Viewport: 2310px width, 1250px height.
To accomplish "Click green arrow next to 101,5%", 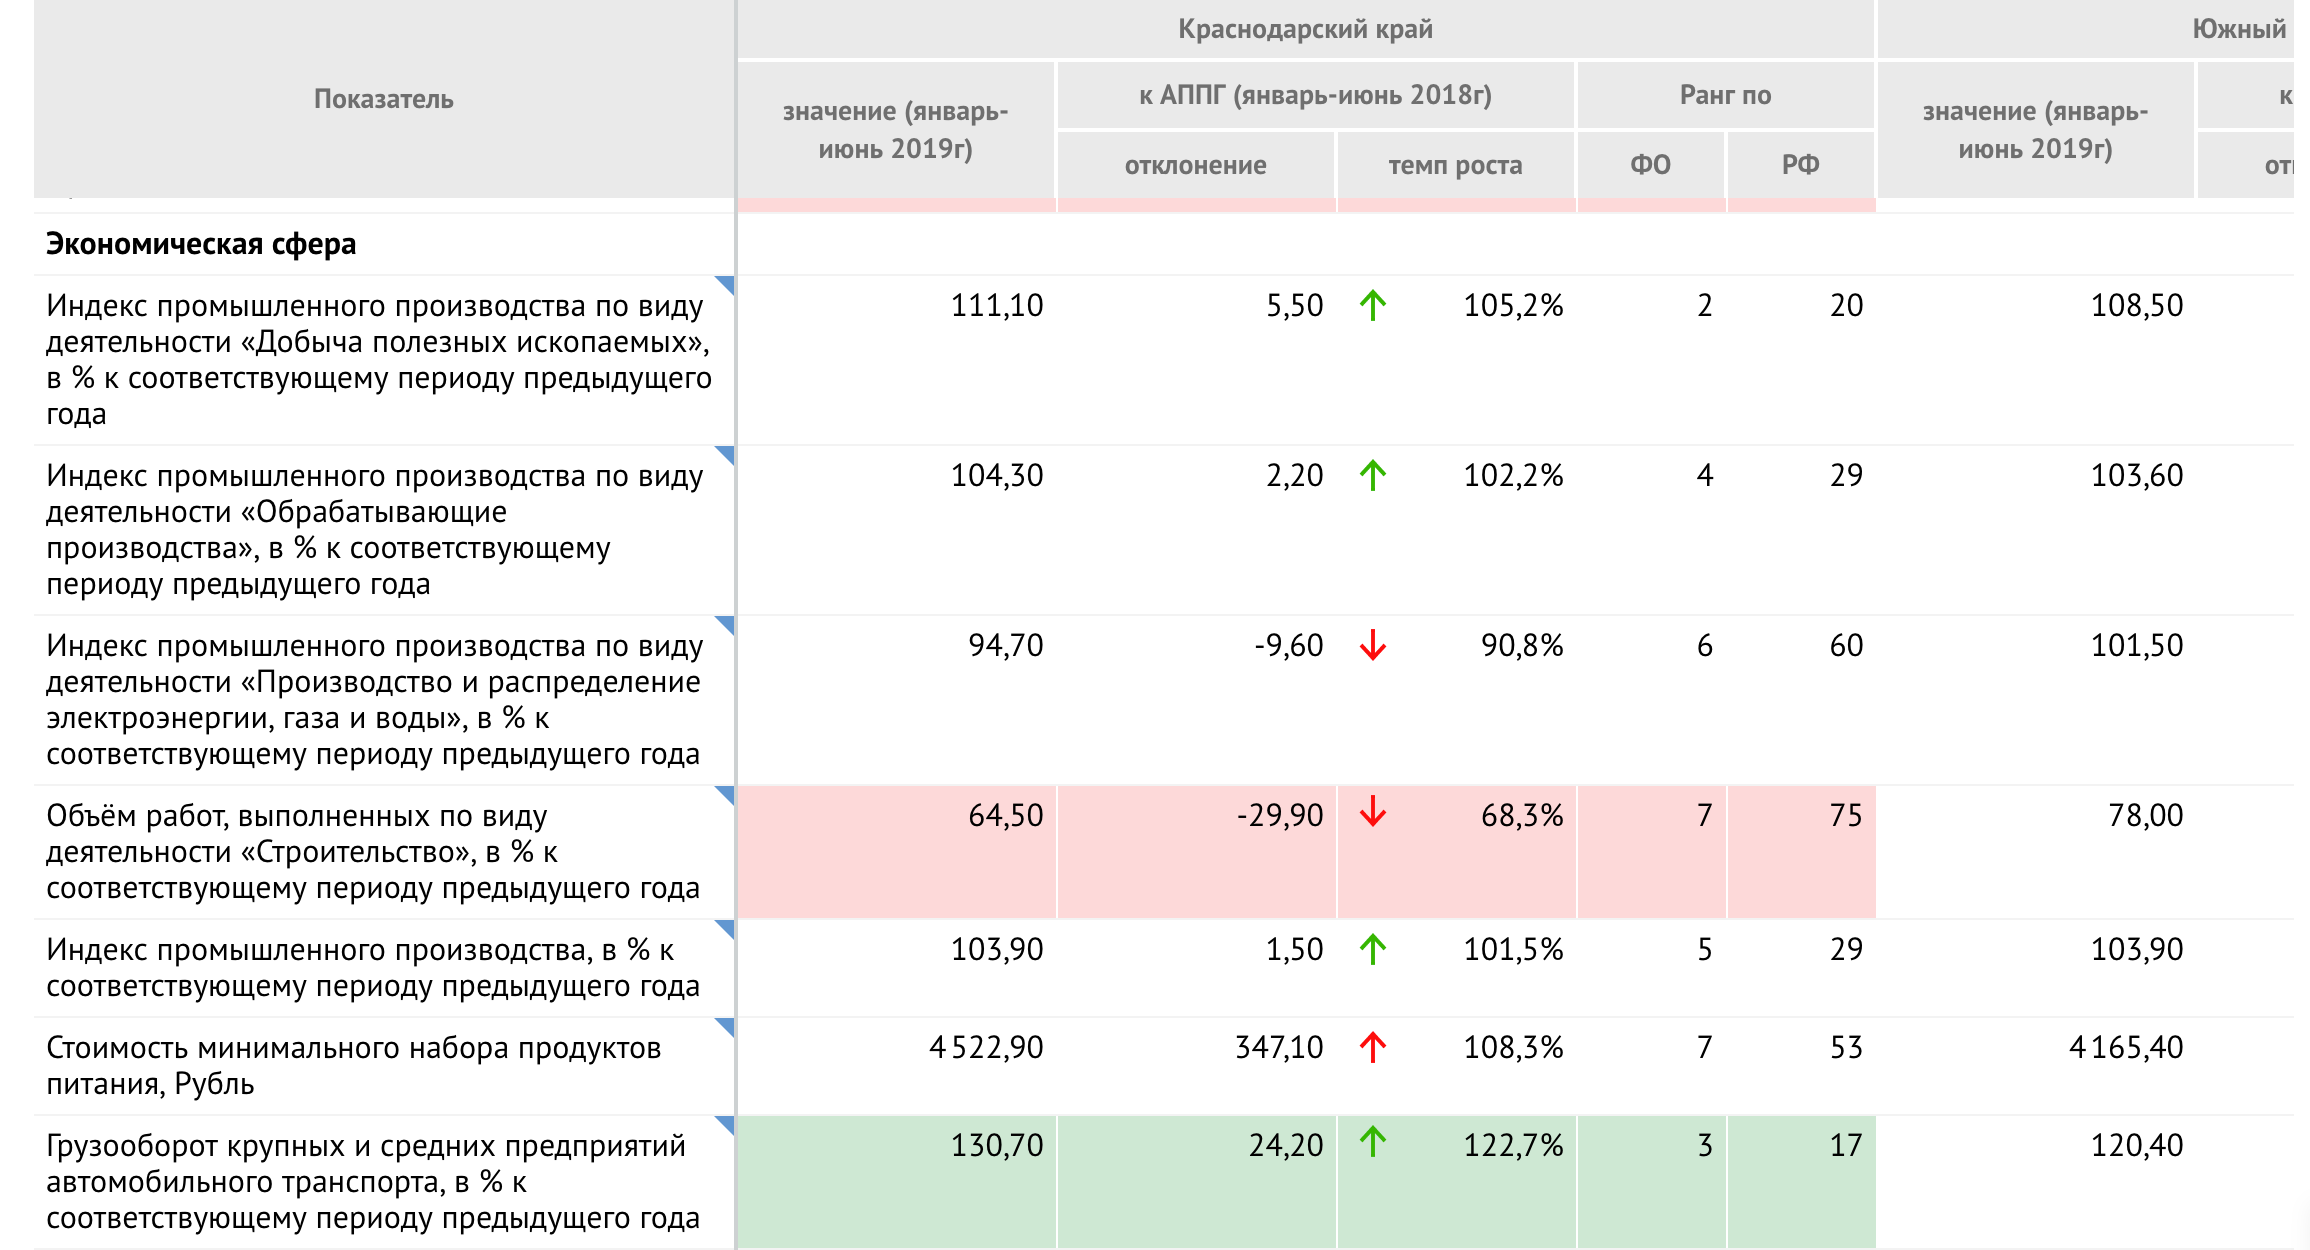I will pyautogui.click(x=1373, y=949).
